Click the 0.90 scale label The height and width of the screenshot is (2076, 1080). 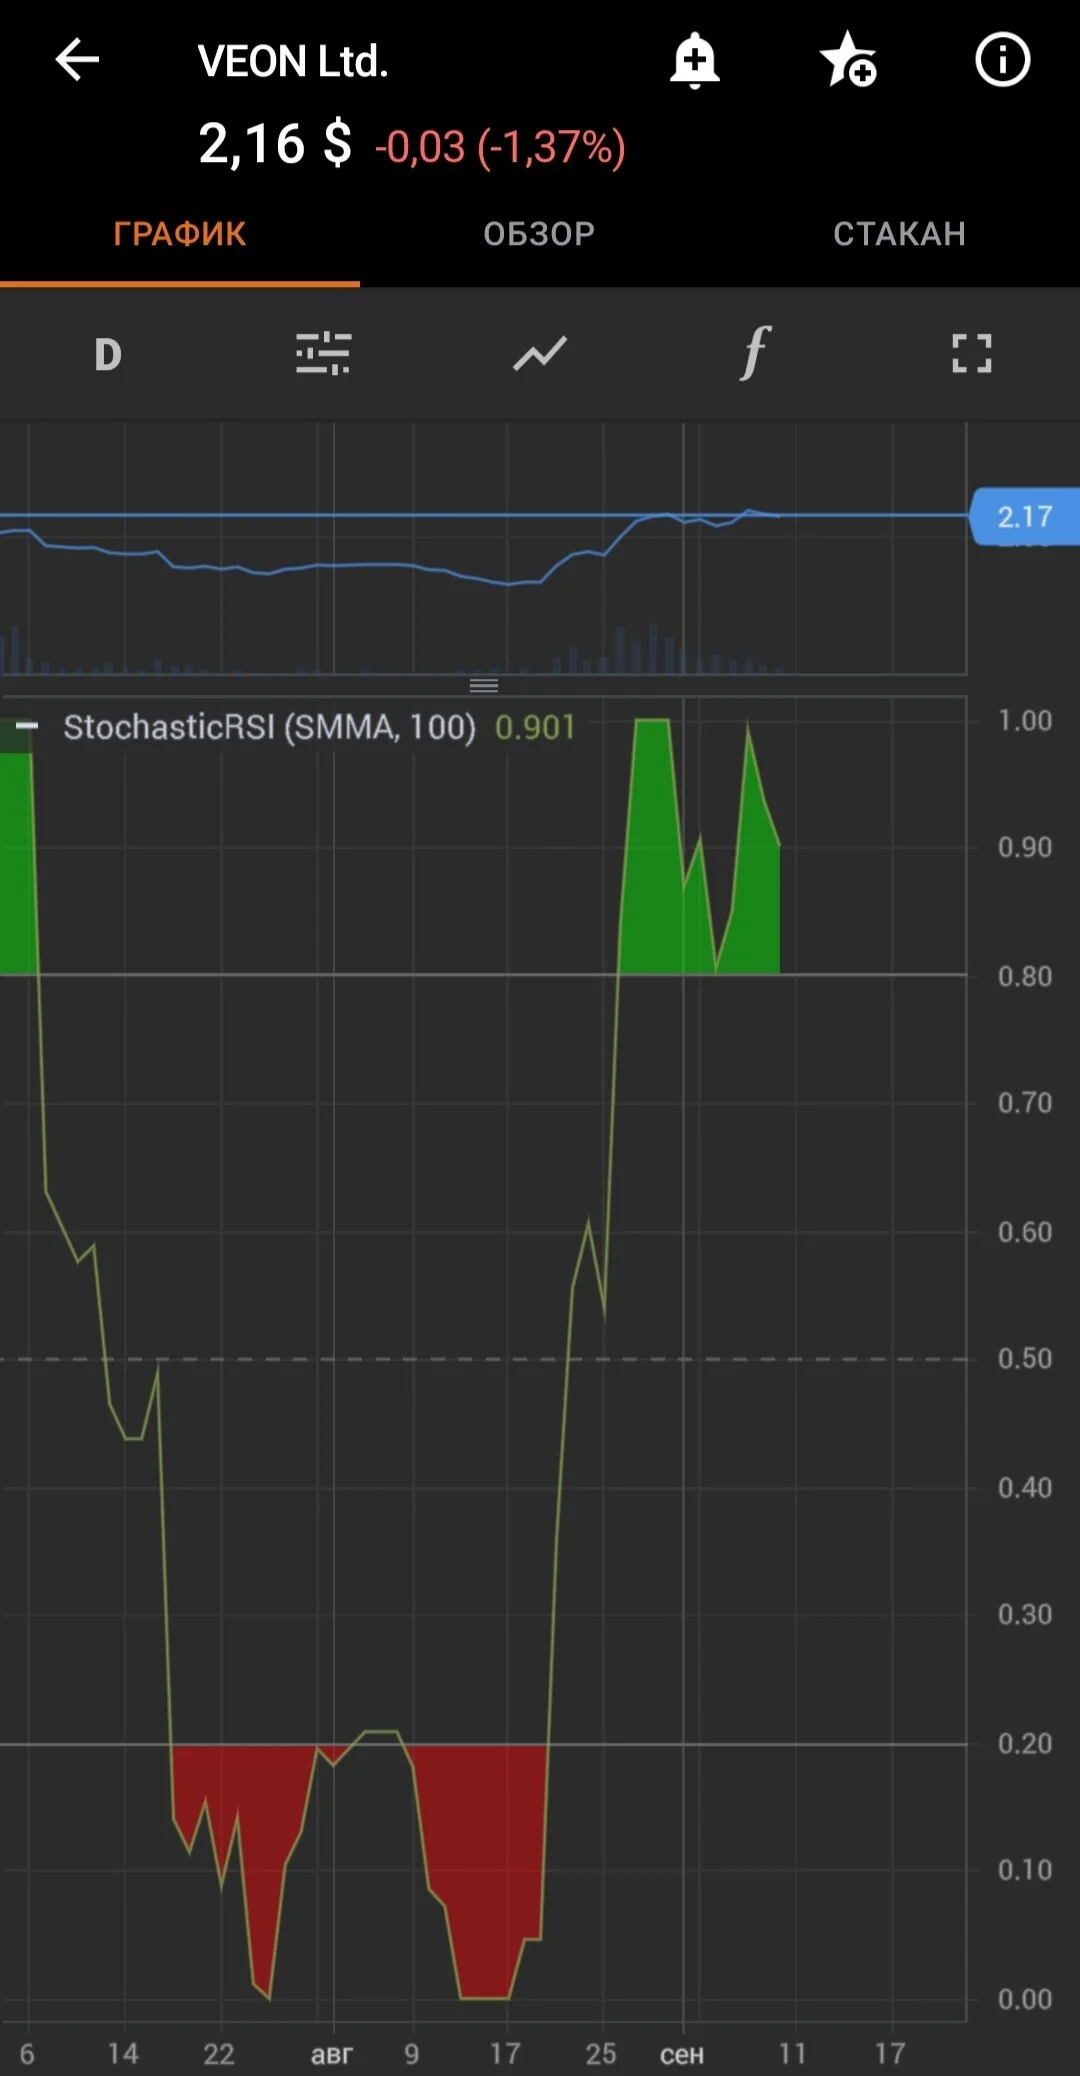(x=1025, y=847)
